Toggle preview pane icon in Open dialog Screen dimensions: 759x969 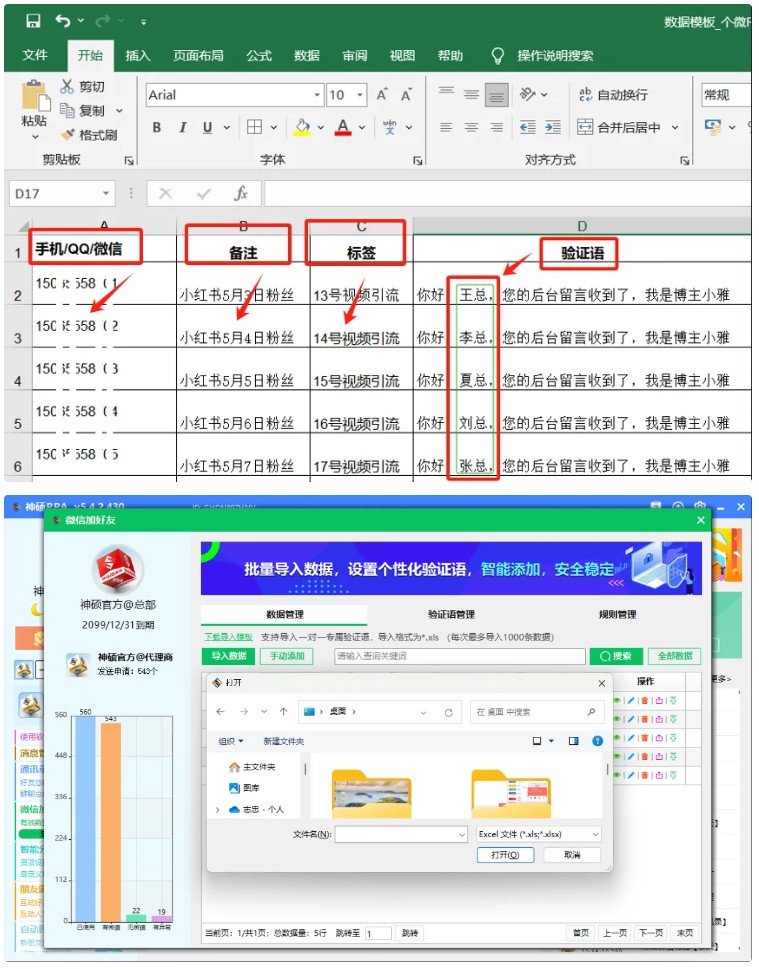tap(574, 741)
